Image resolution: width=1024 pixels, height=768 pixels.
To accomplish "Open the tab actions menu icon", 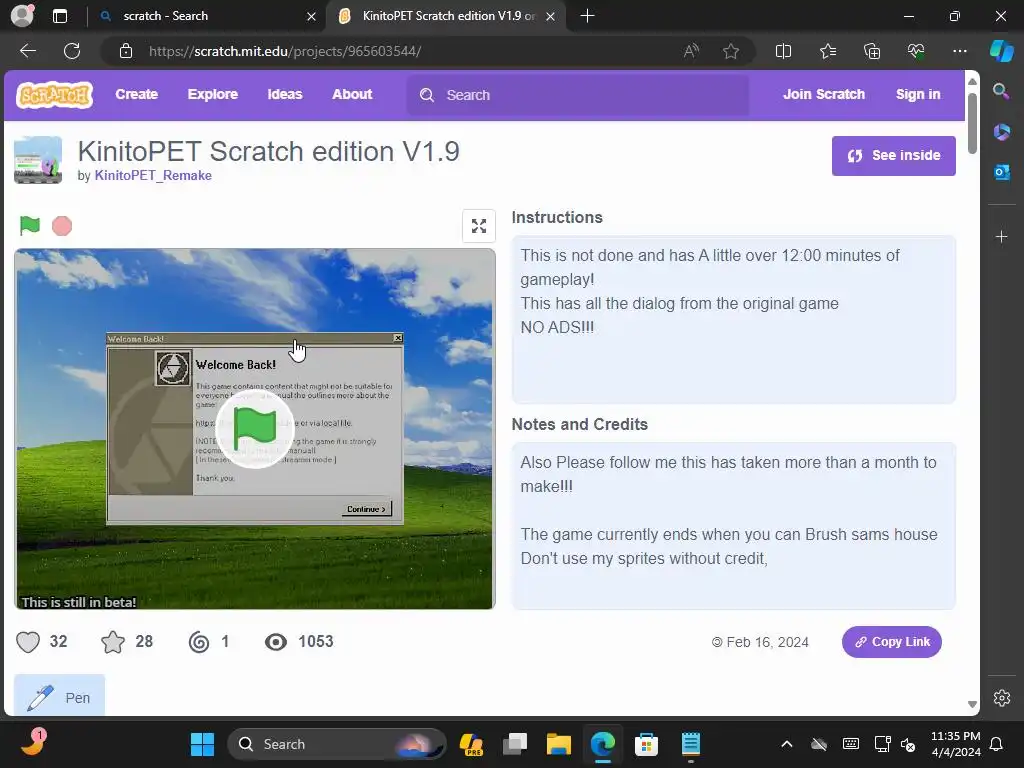I will point(59,16).
